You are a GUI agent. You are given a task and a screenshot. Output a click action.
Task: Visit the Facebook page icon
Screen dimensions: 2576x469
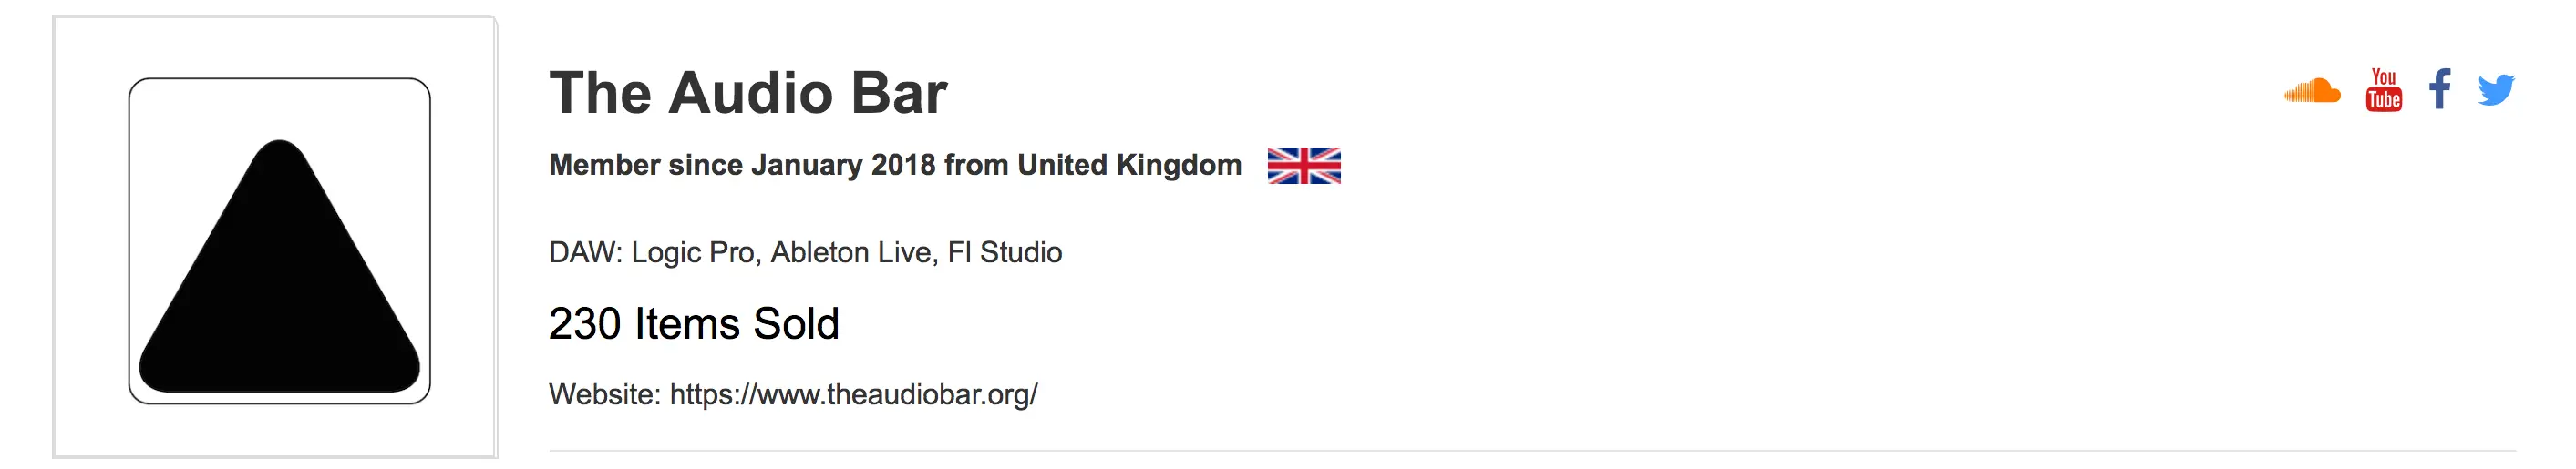[2440, 89]
